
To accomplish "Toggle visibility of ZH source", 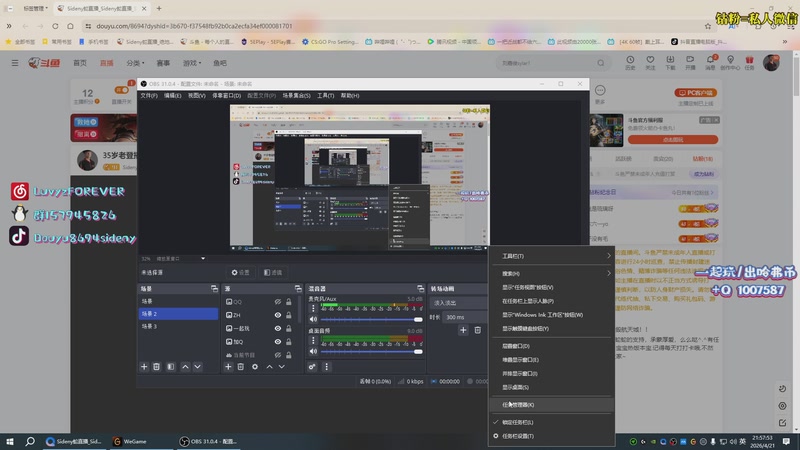I will coord(278,315).
